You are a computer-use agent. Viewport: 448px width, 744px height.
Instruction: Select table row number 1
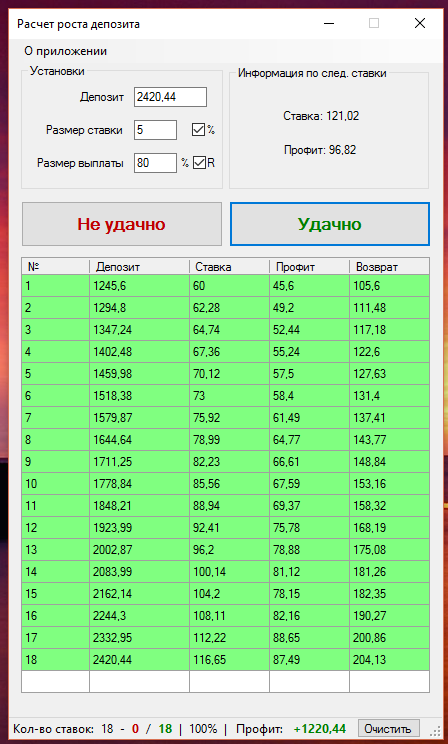click(x=225, y=286)
